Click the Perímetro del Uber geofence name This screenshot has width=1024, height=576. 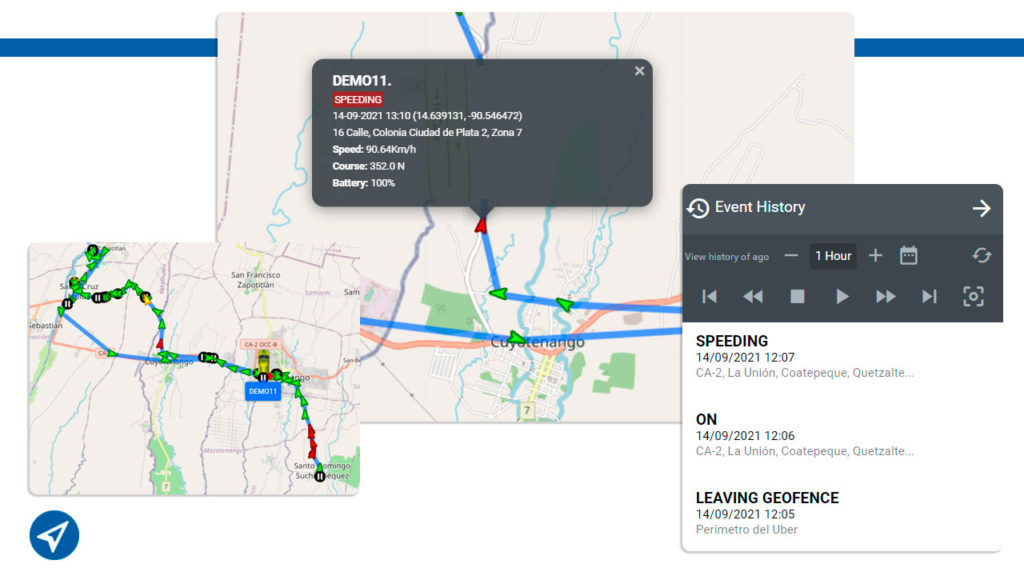coord(746,530)
